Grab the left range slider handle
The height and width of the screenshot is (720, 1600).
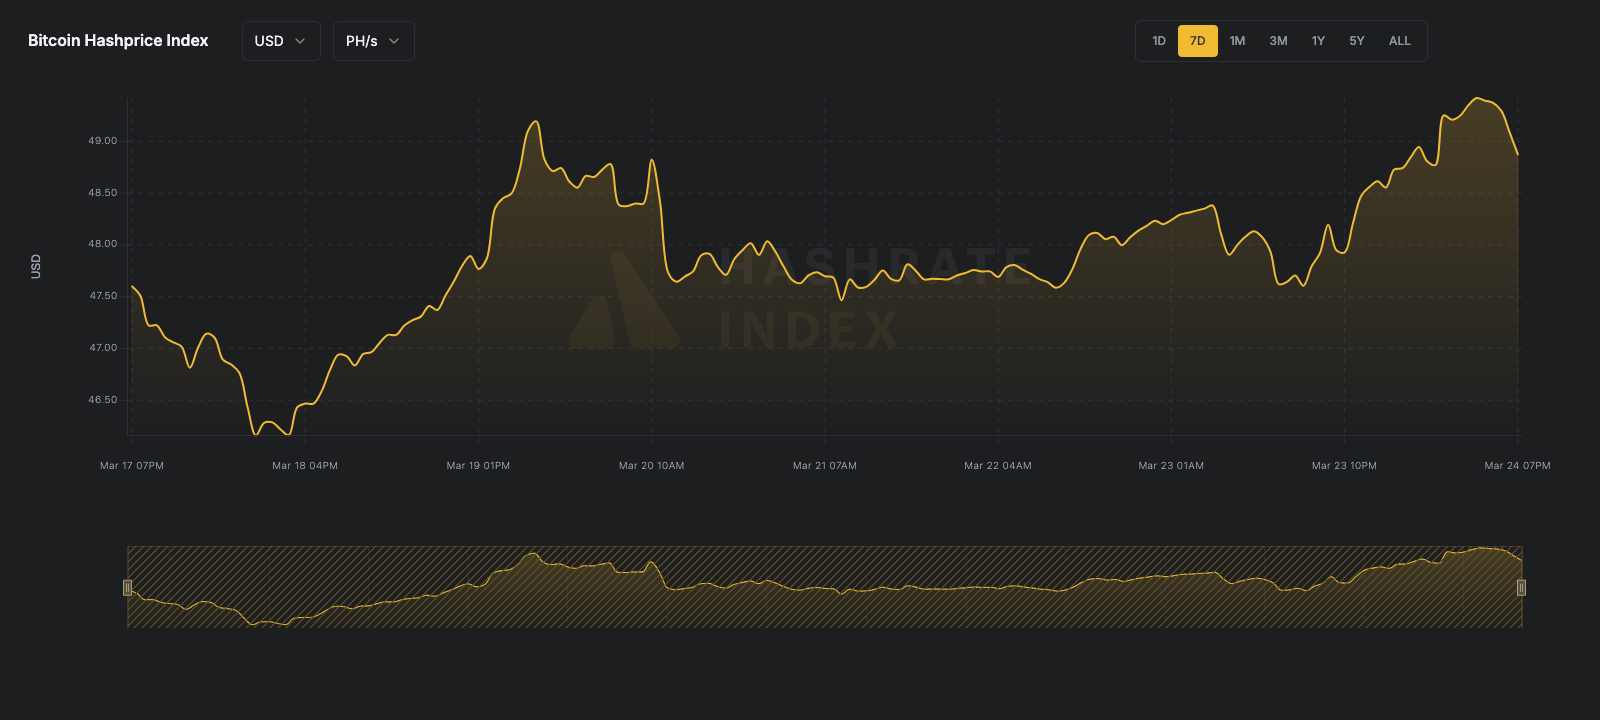[x=127, y=587]
